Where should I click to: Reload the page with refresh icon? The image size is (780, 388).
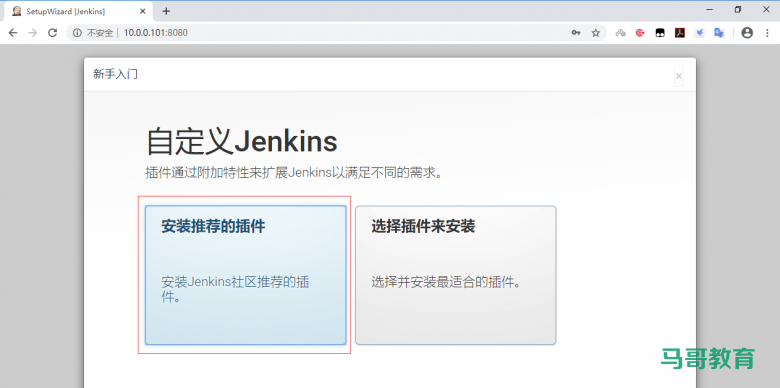52,33
